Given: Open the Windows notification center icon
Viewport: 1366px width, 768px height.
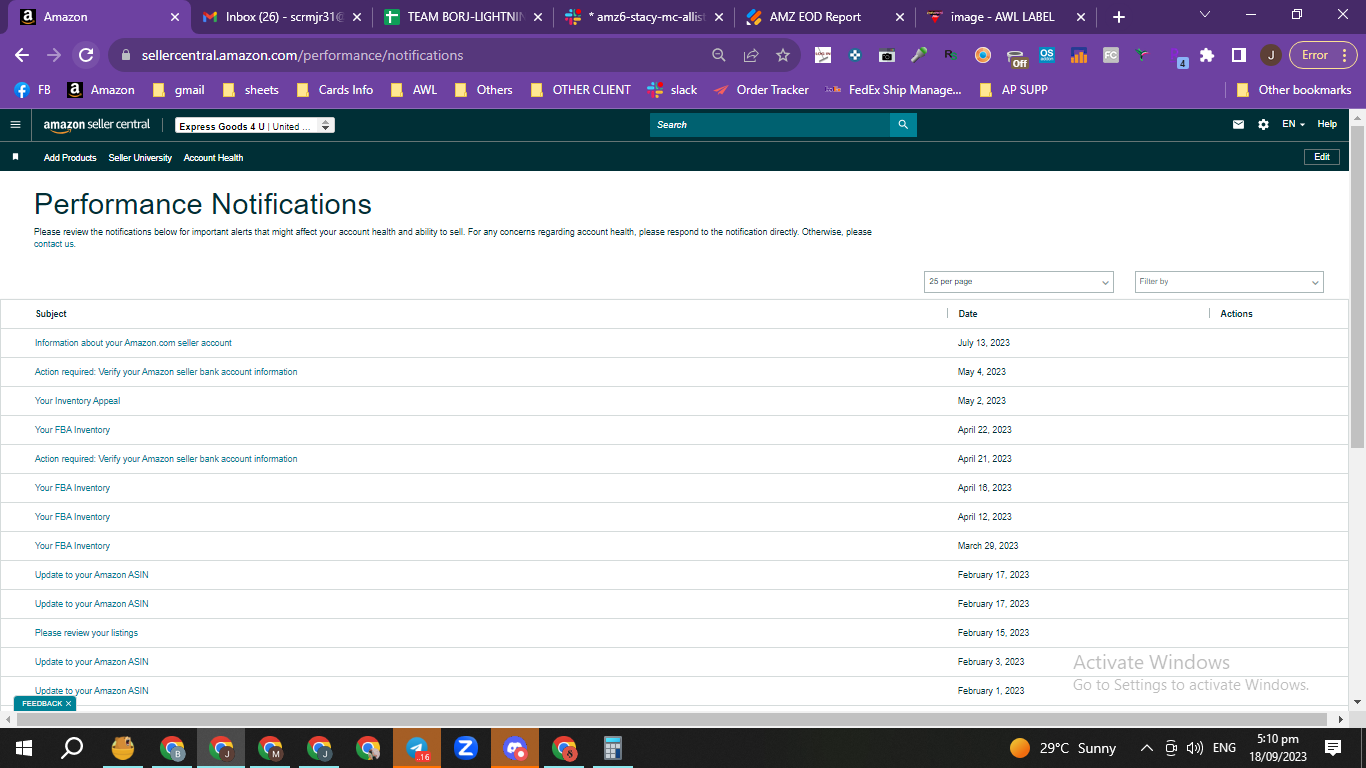Looking at the screenshot, I should (x=1333, y=748).
